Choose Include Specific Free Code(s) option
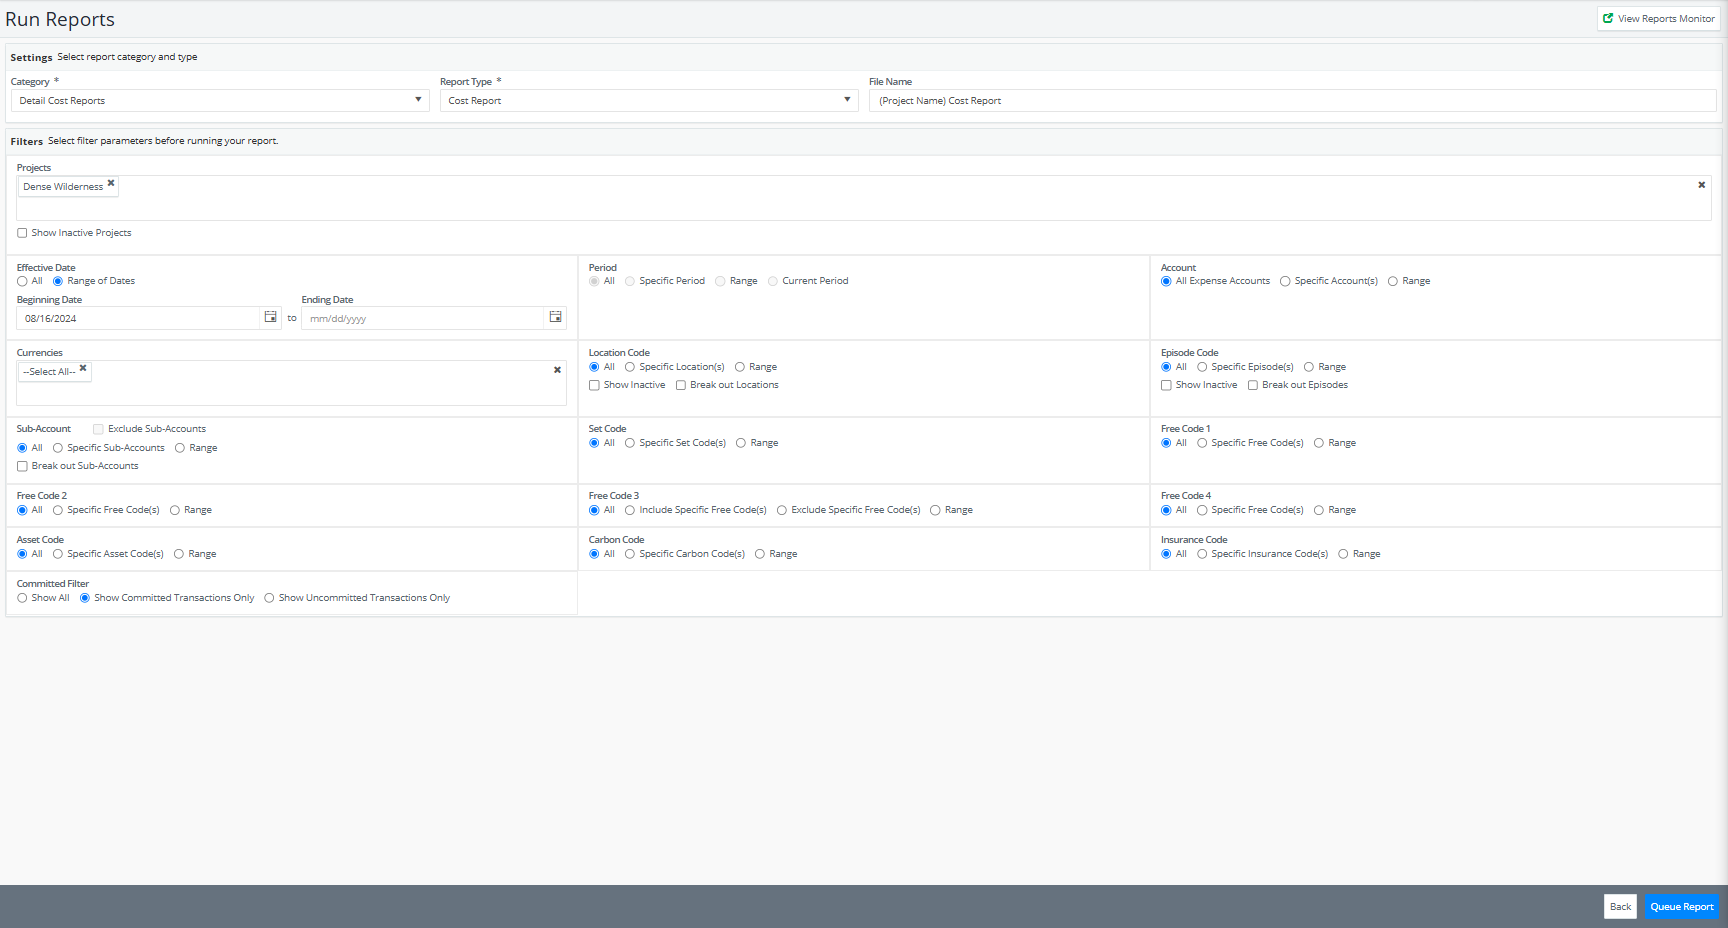1728x928 pixels. tap(630, 510)
